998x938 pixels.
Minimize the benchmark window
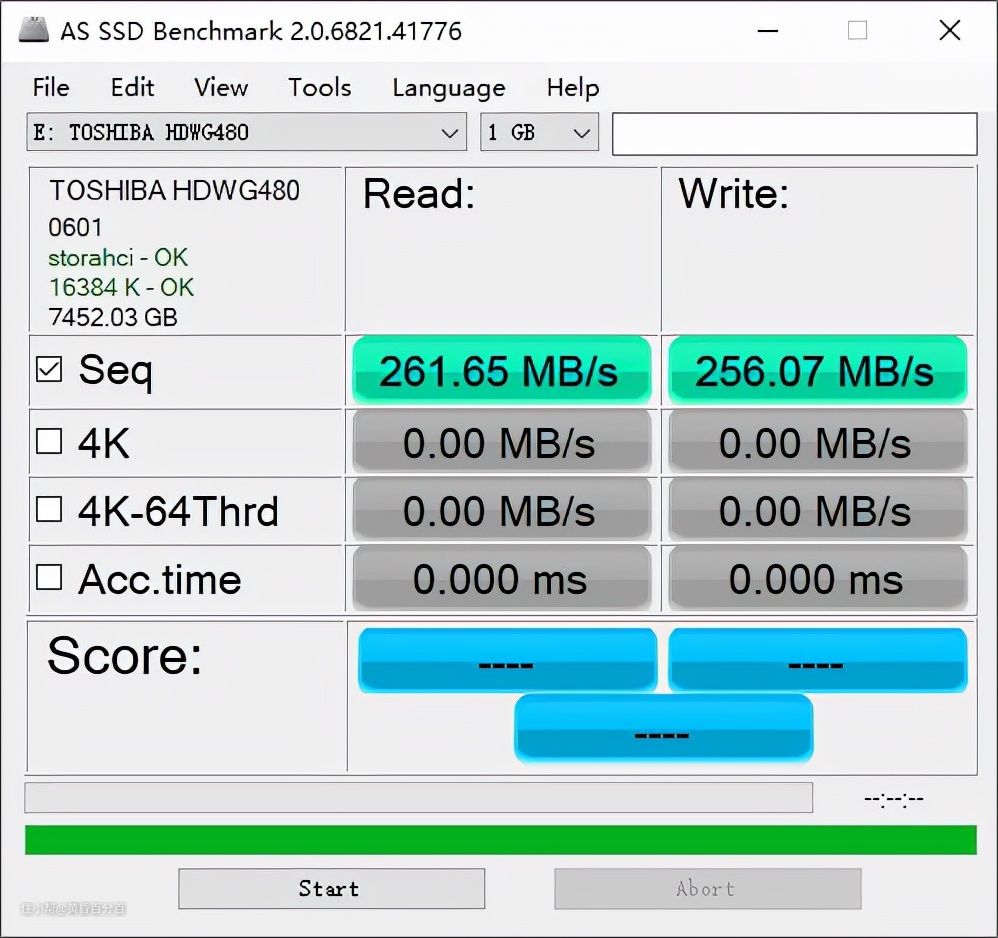point(766,30)
